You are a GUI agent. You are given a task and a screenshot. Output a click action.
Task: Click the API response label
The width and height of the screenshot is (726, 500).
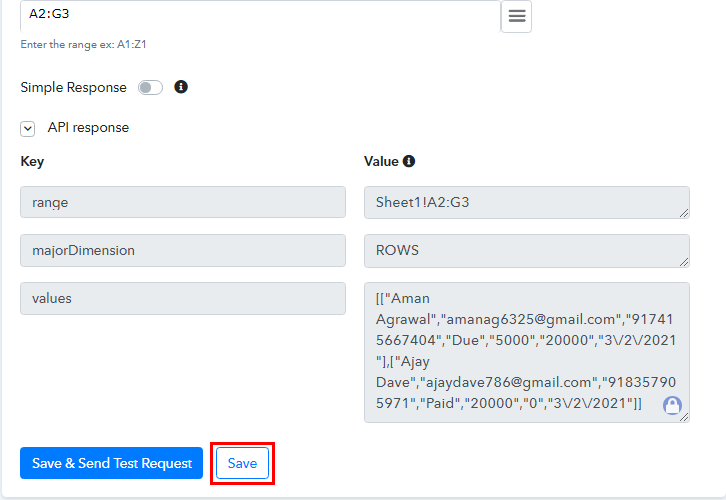click(88, 128)
